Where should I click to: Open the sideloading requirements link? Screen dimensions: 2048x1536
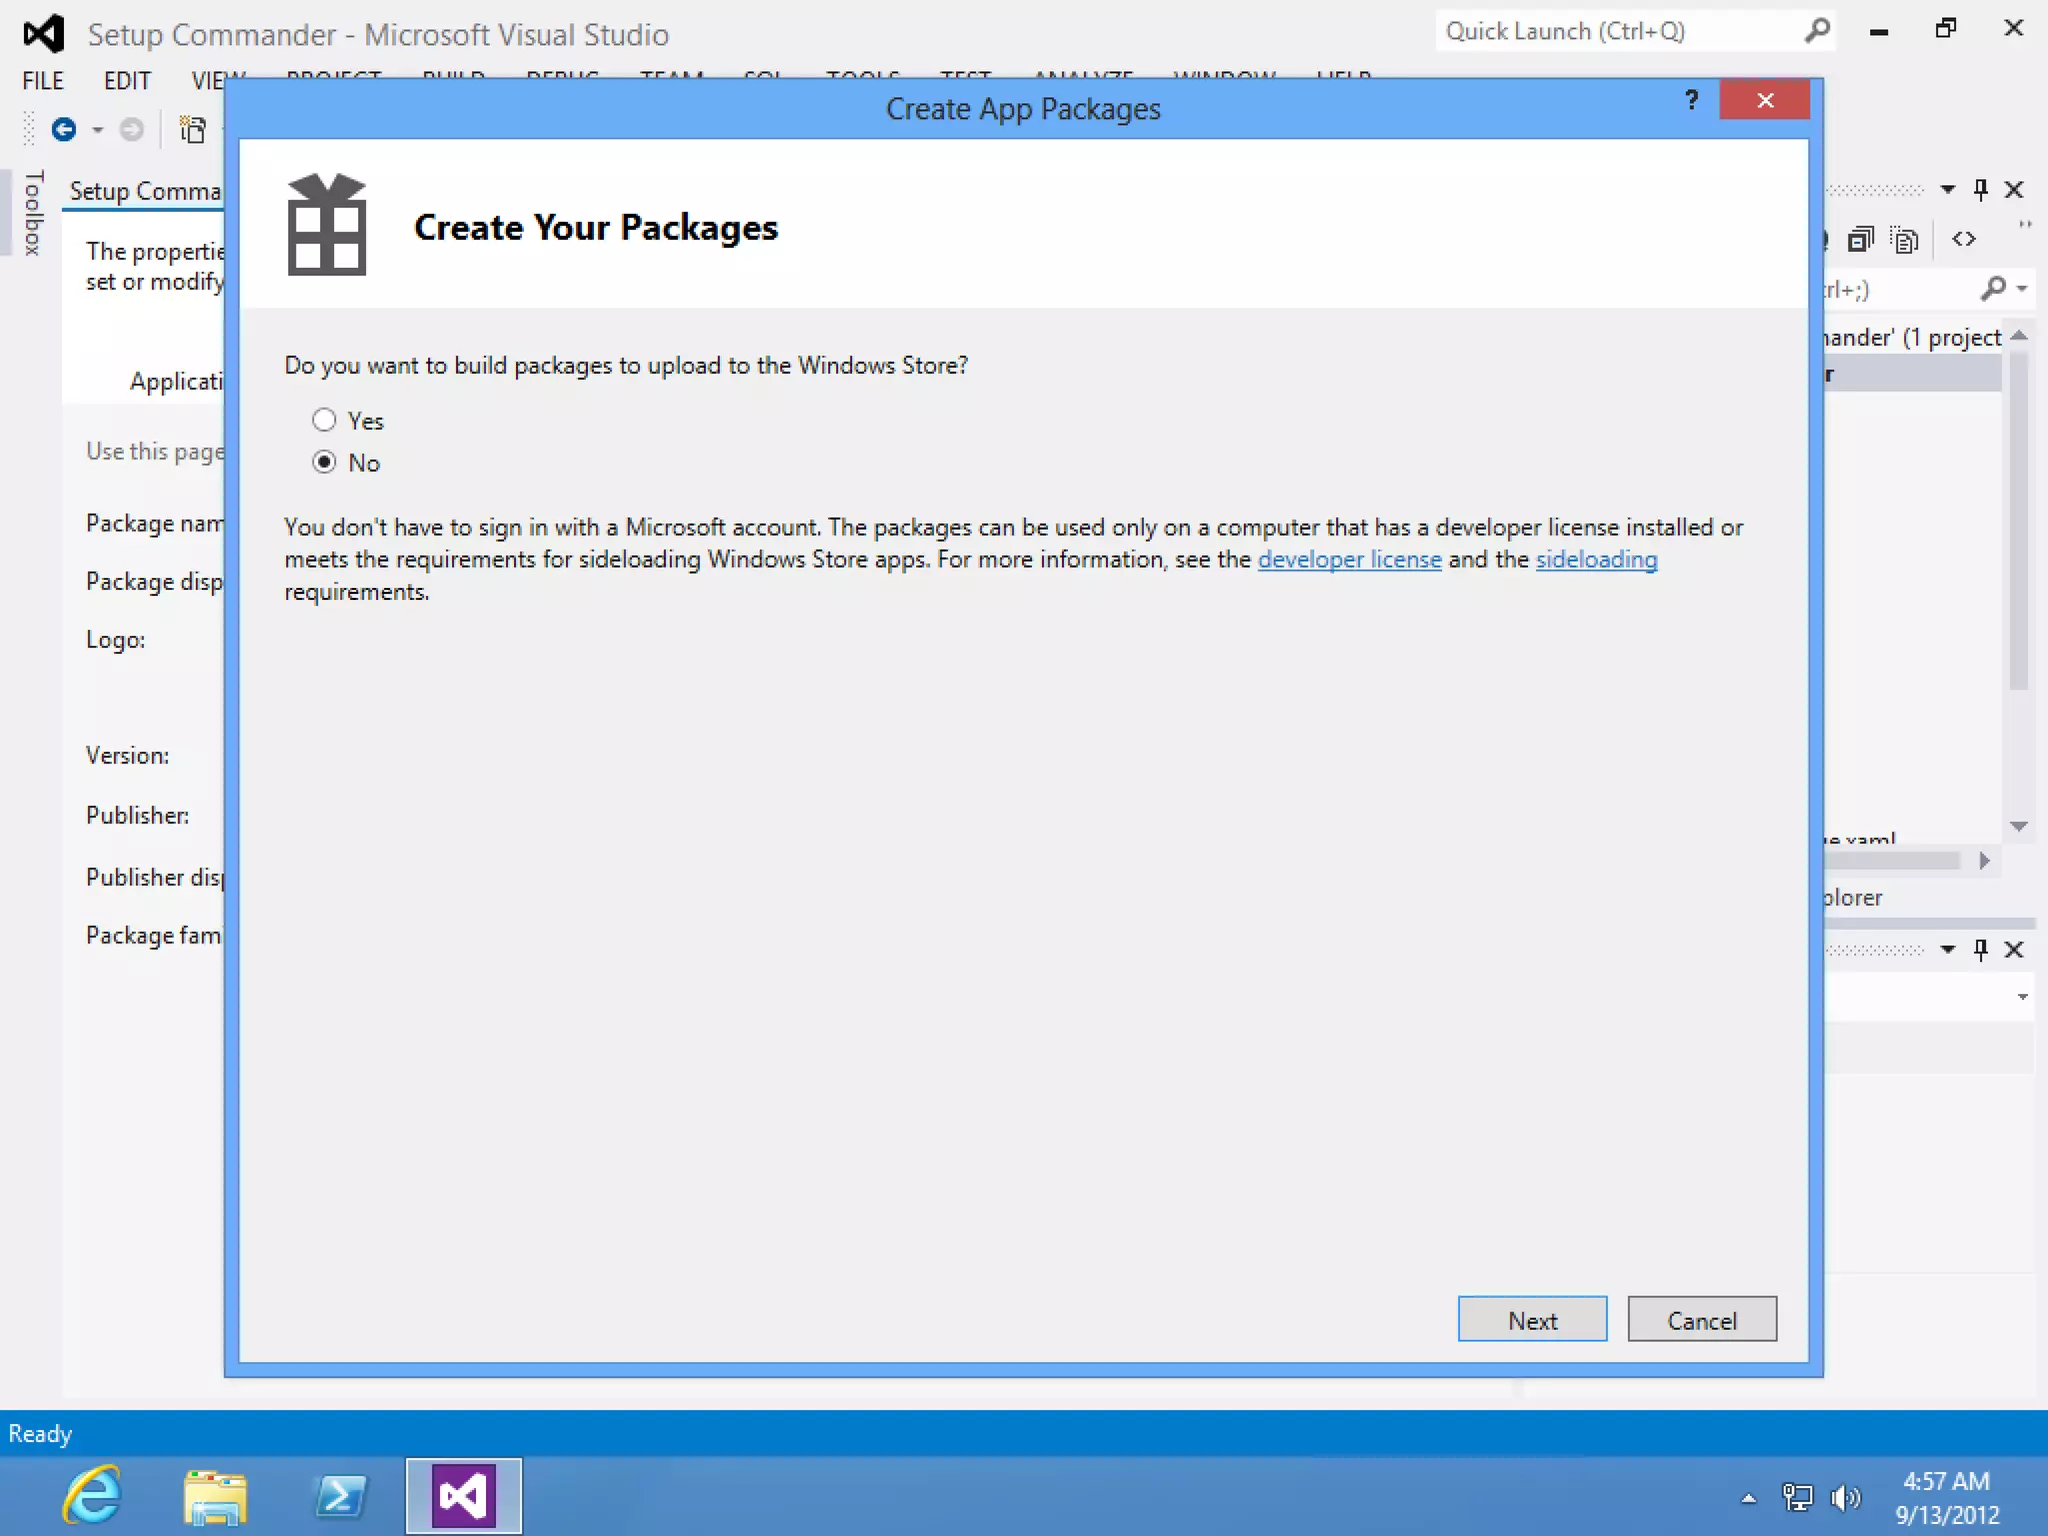[1596, 560]
